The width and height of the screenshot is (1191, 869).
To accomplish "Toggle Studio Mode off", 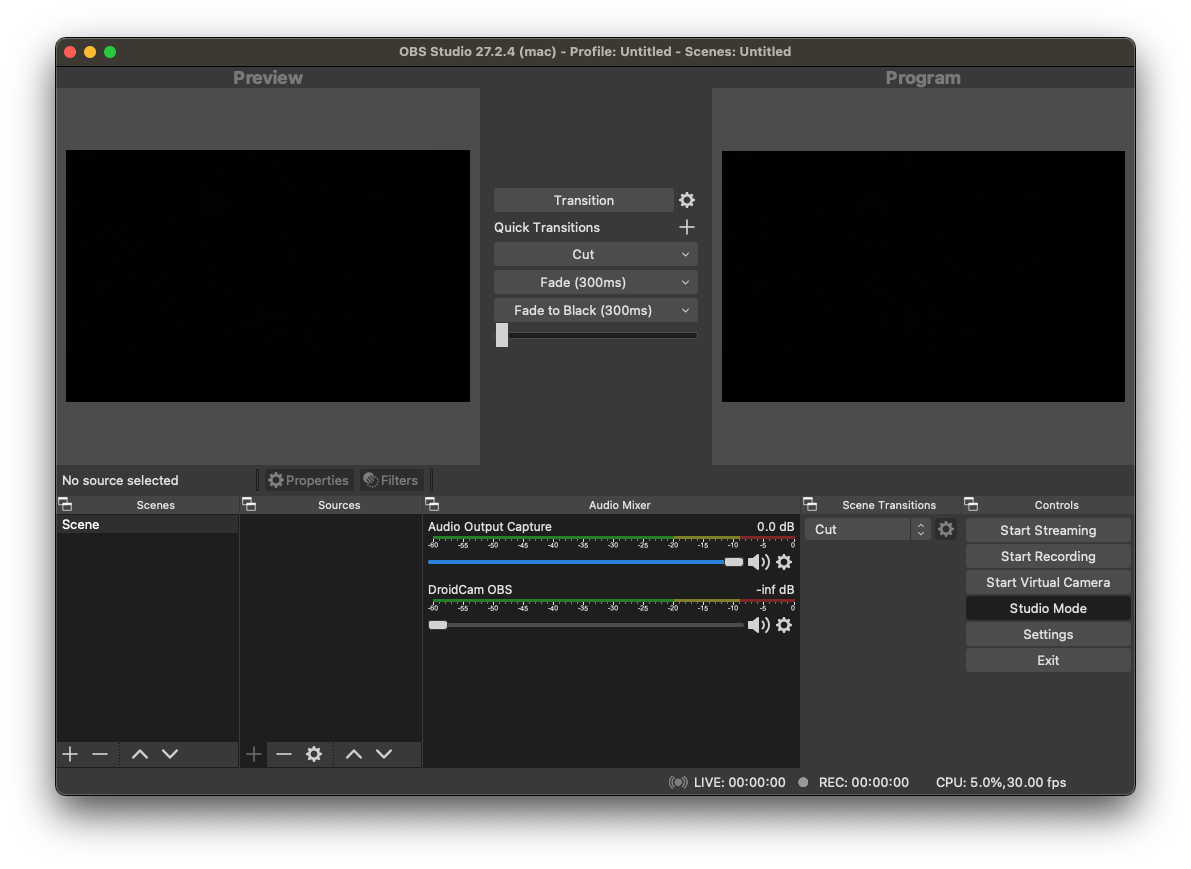I will (1048, 608).
